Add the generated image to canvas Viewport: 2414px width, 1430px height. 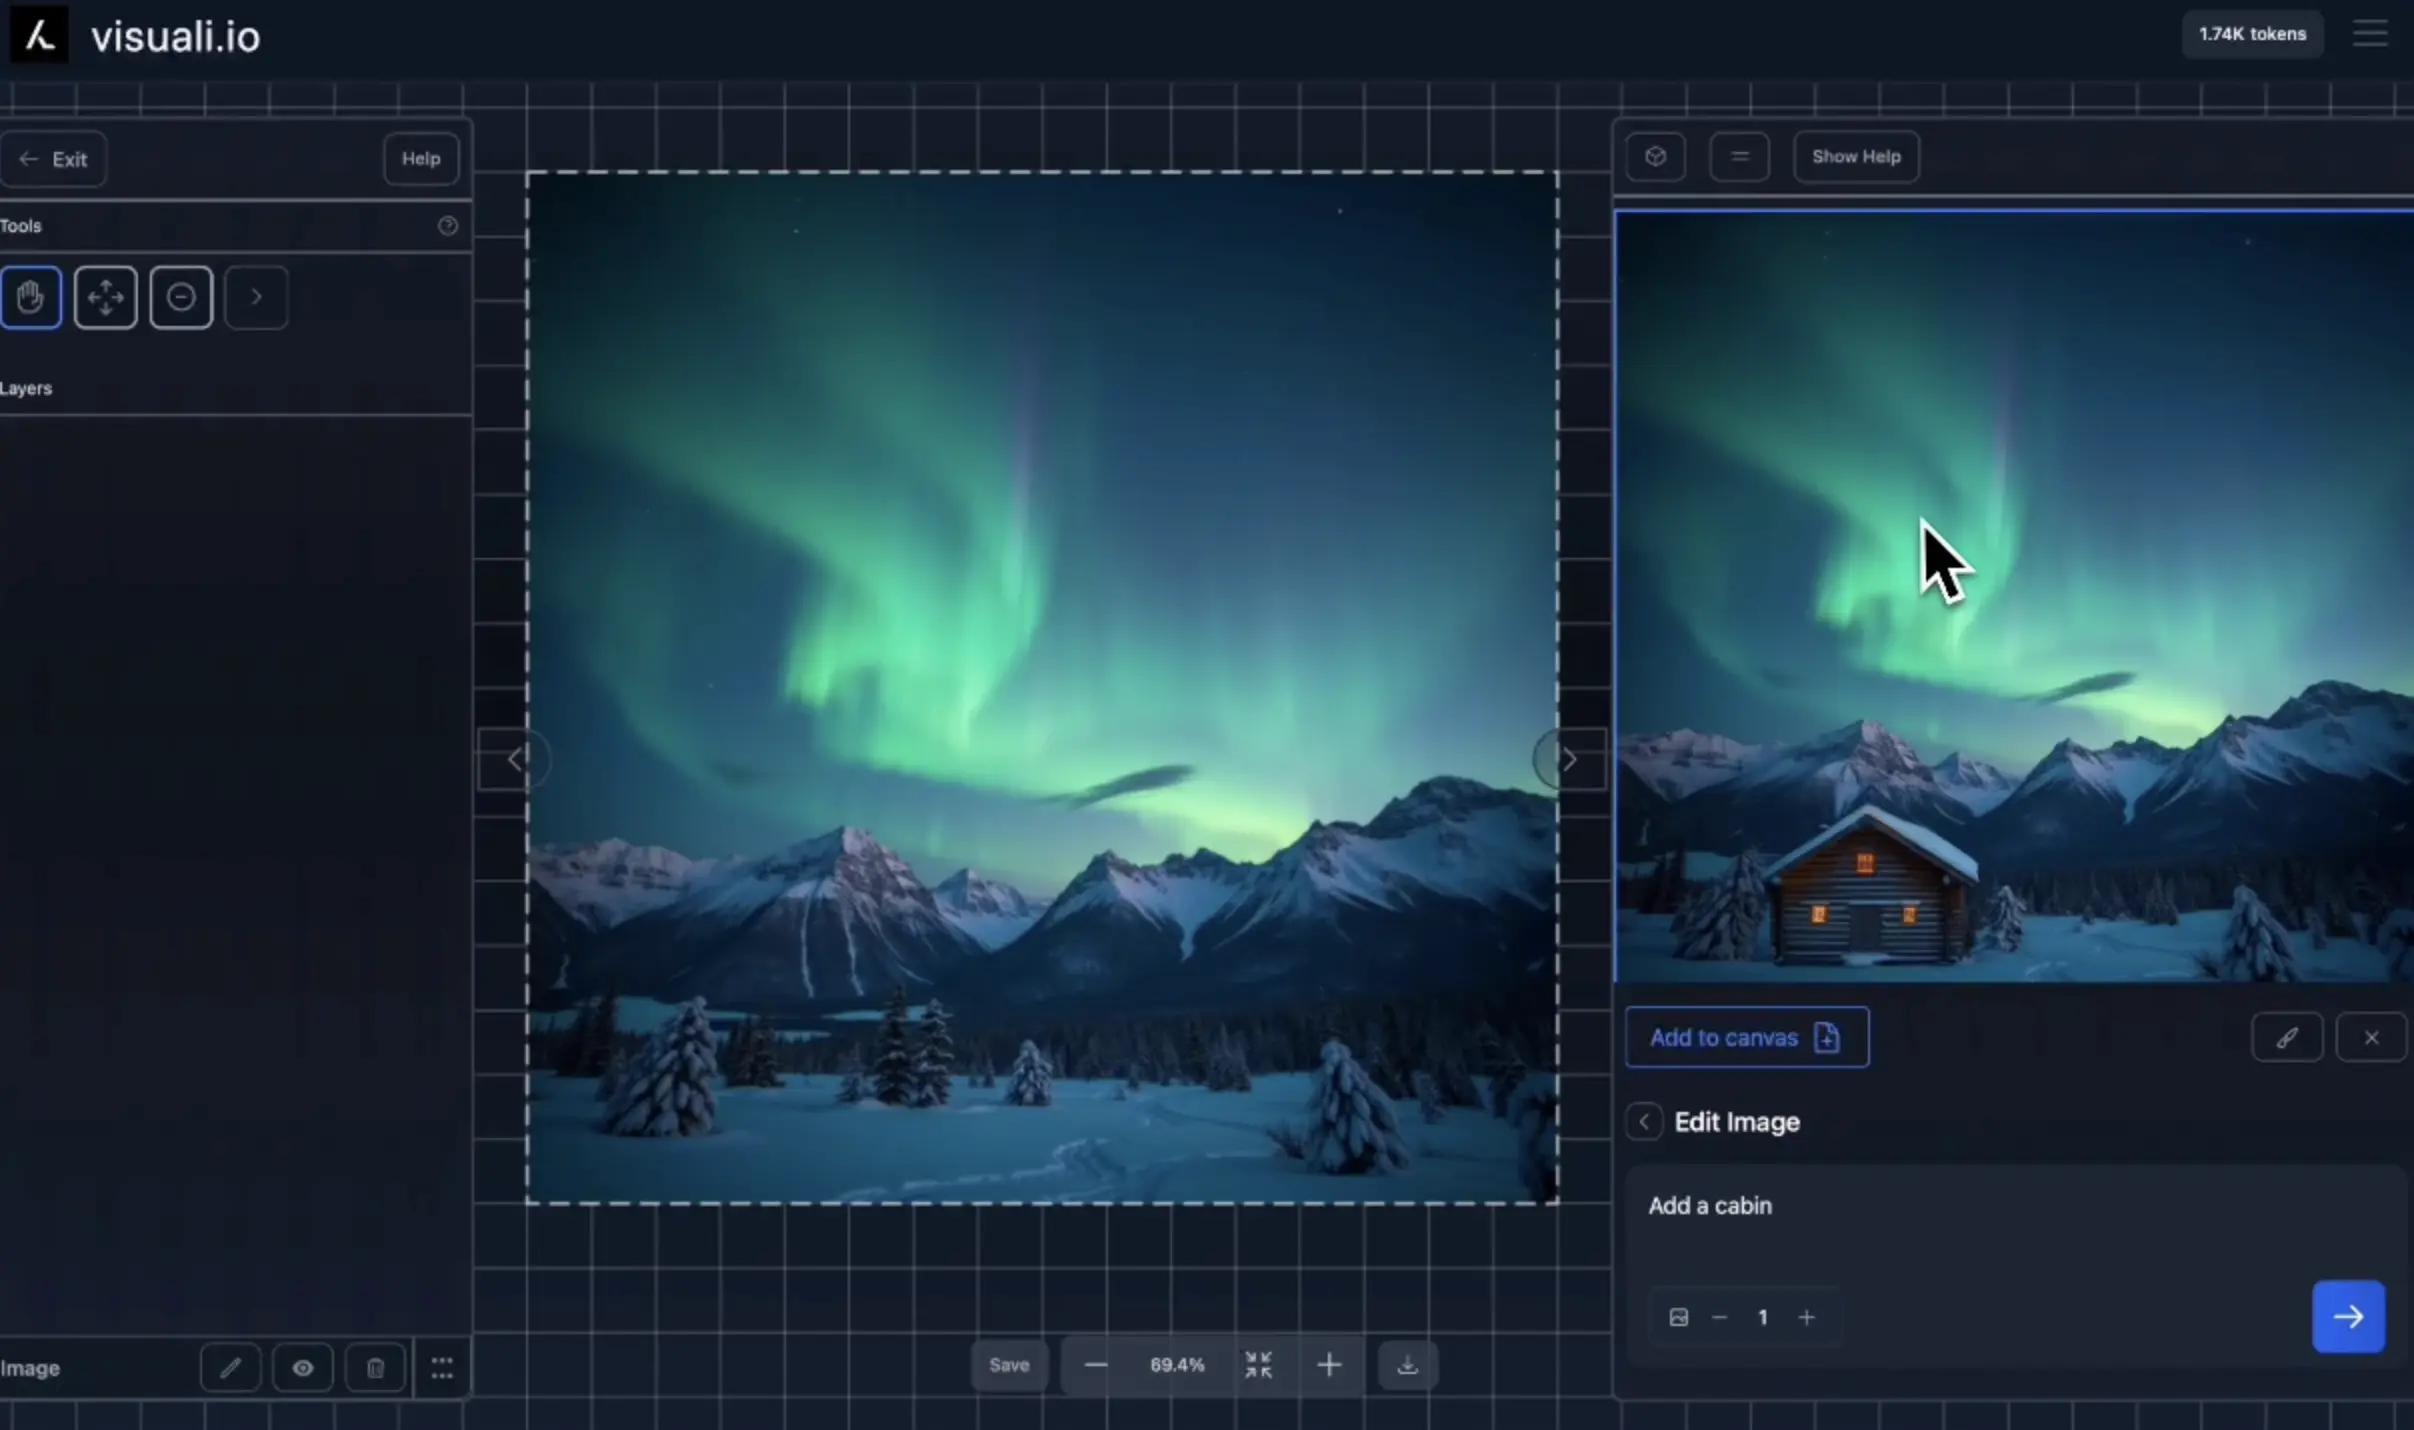click(1745, 1038)
